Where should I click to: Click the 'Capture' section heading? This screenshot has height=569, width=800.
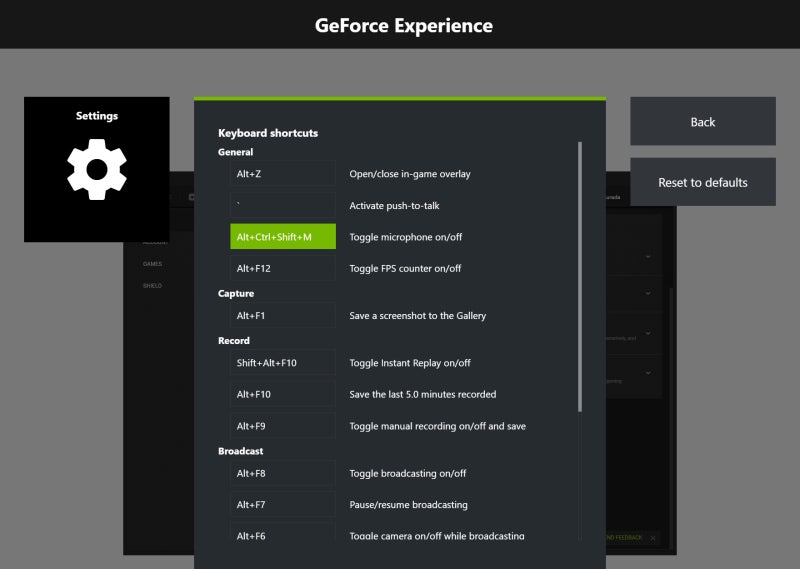coord(236,293)
